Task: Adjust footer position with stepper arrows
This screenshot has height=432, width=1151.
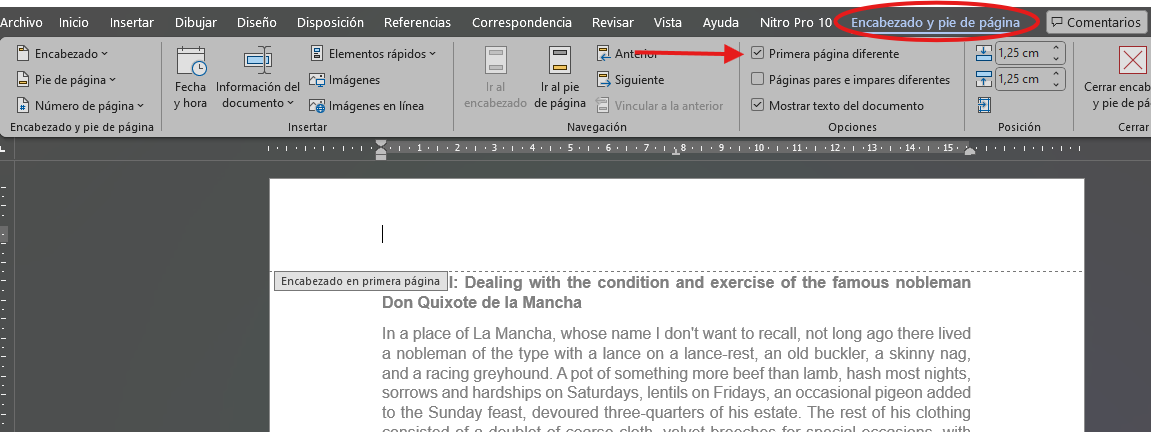Action: click(1056, 78)
